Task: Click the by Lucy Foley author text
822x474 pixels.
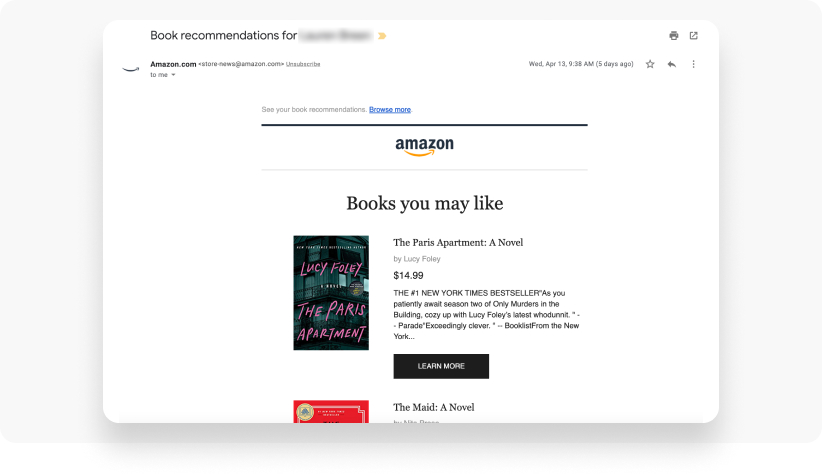Action: (417, 258)
